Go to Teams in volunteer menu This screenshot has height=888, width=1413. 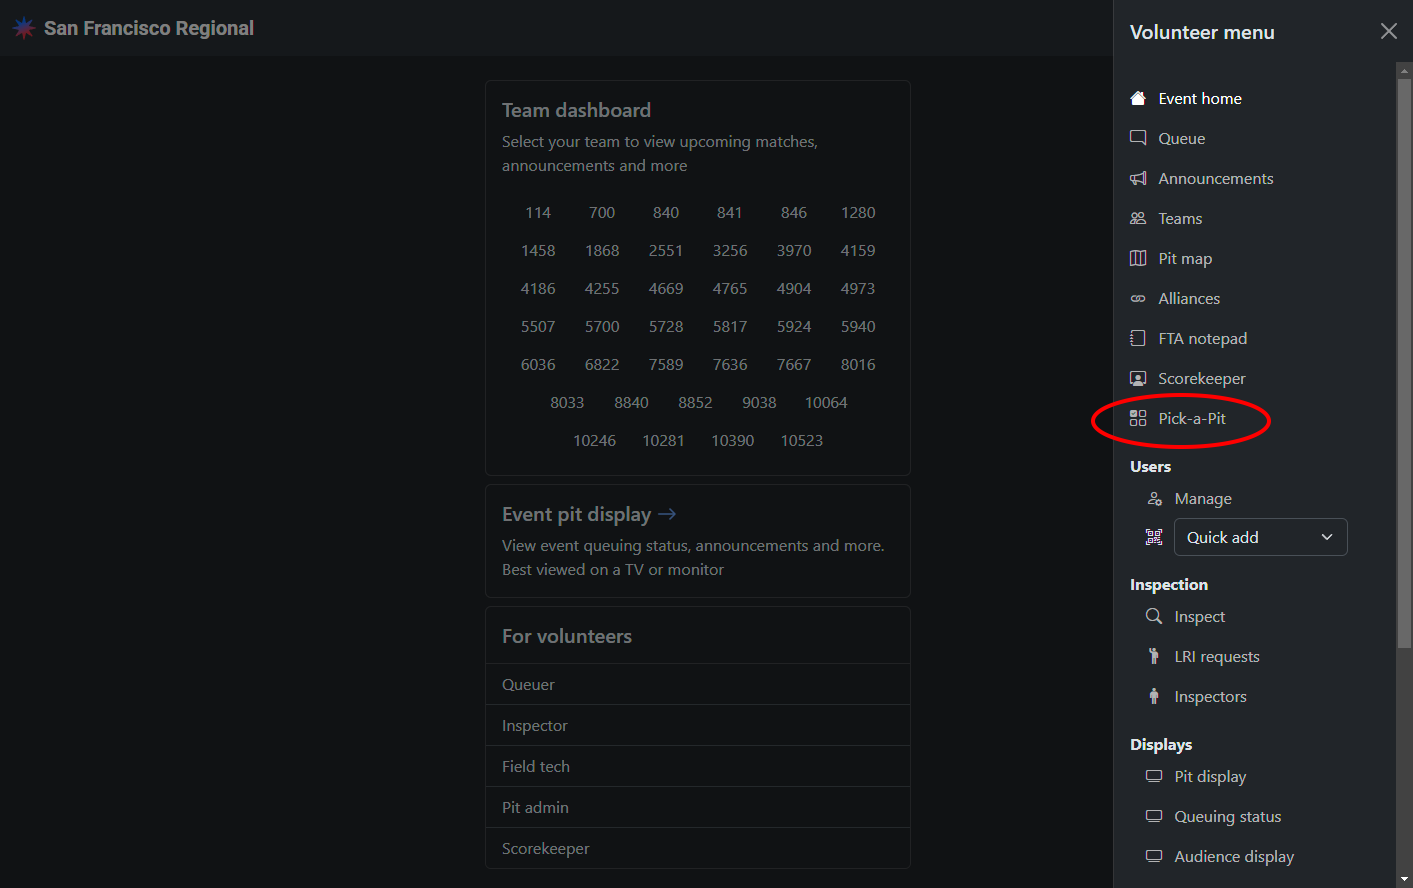[1180, 218]
